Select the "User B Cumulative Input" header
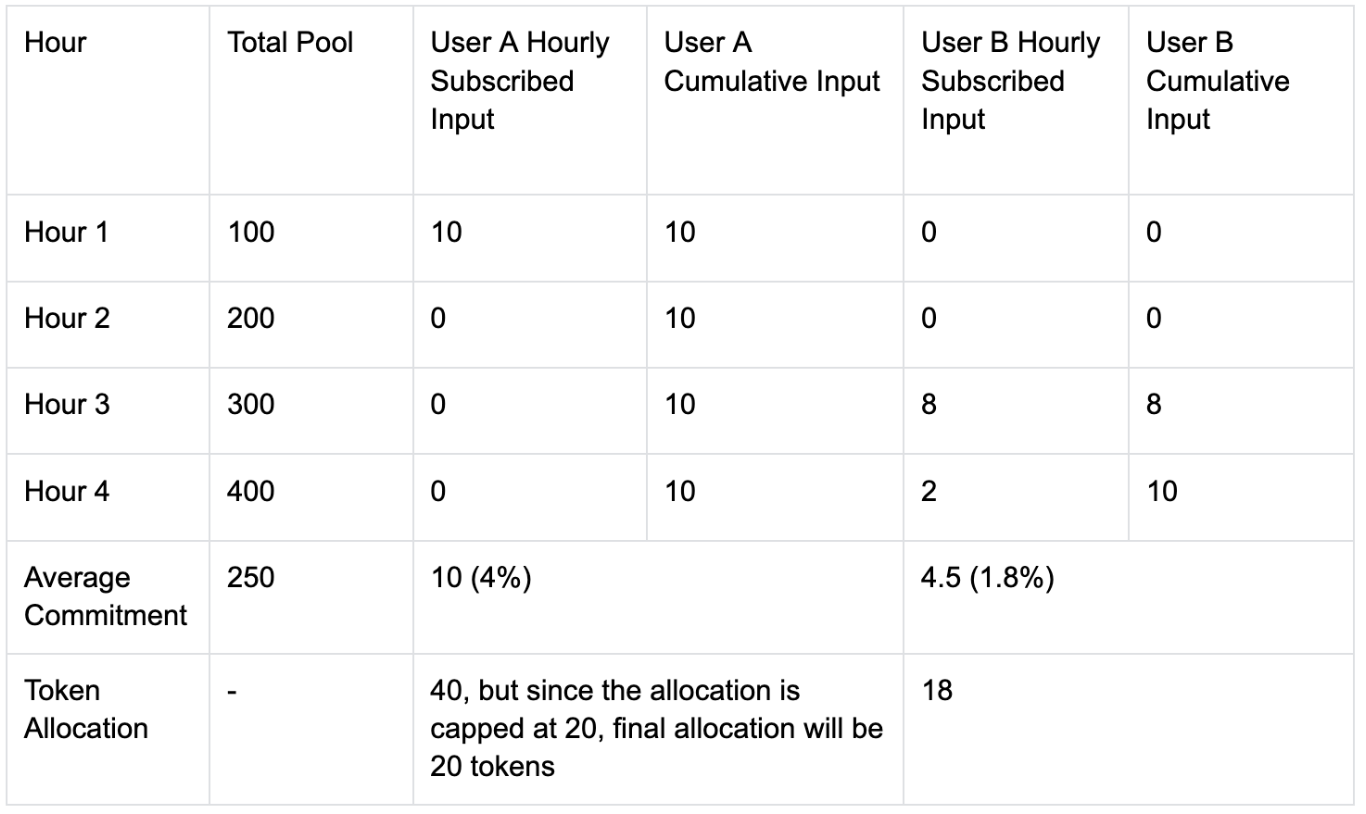Image resolution: width=1366 pixels, height=814 pixels. coord(1217,81)
